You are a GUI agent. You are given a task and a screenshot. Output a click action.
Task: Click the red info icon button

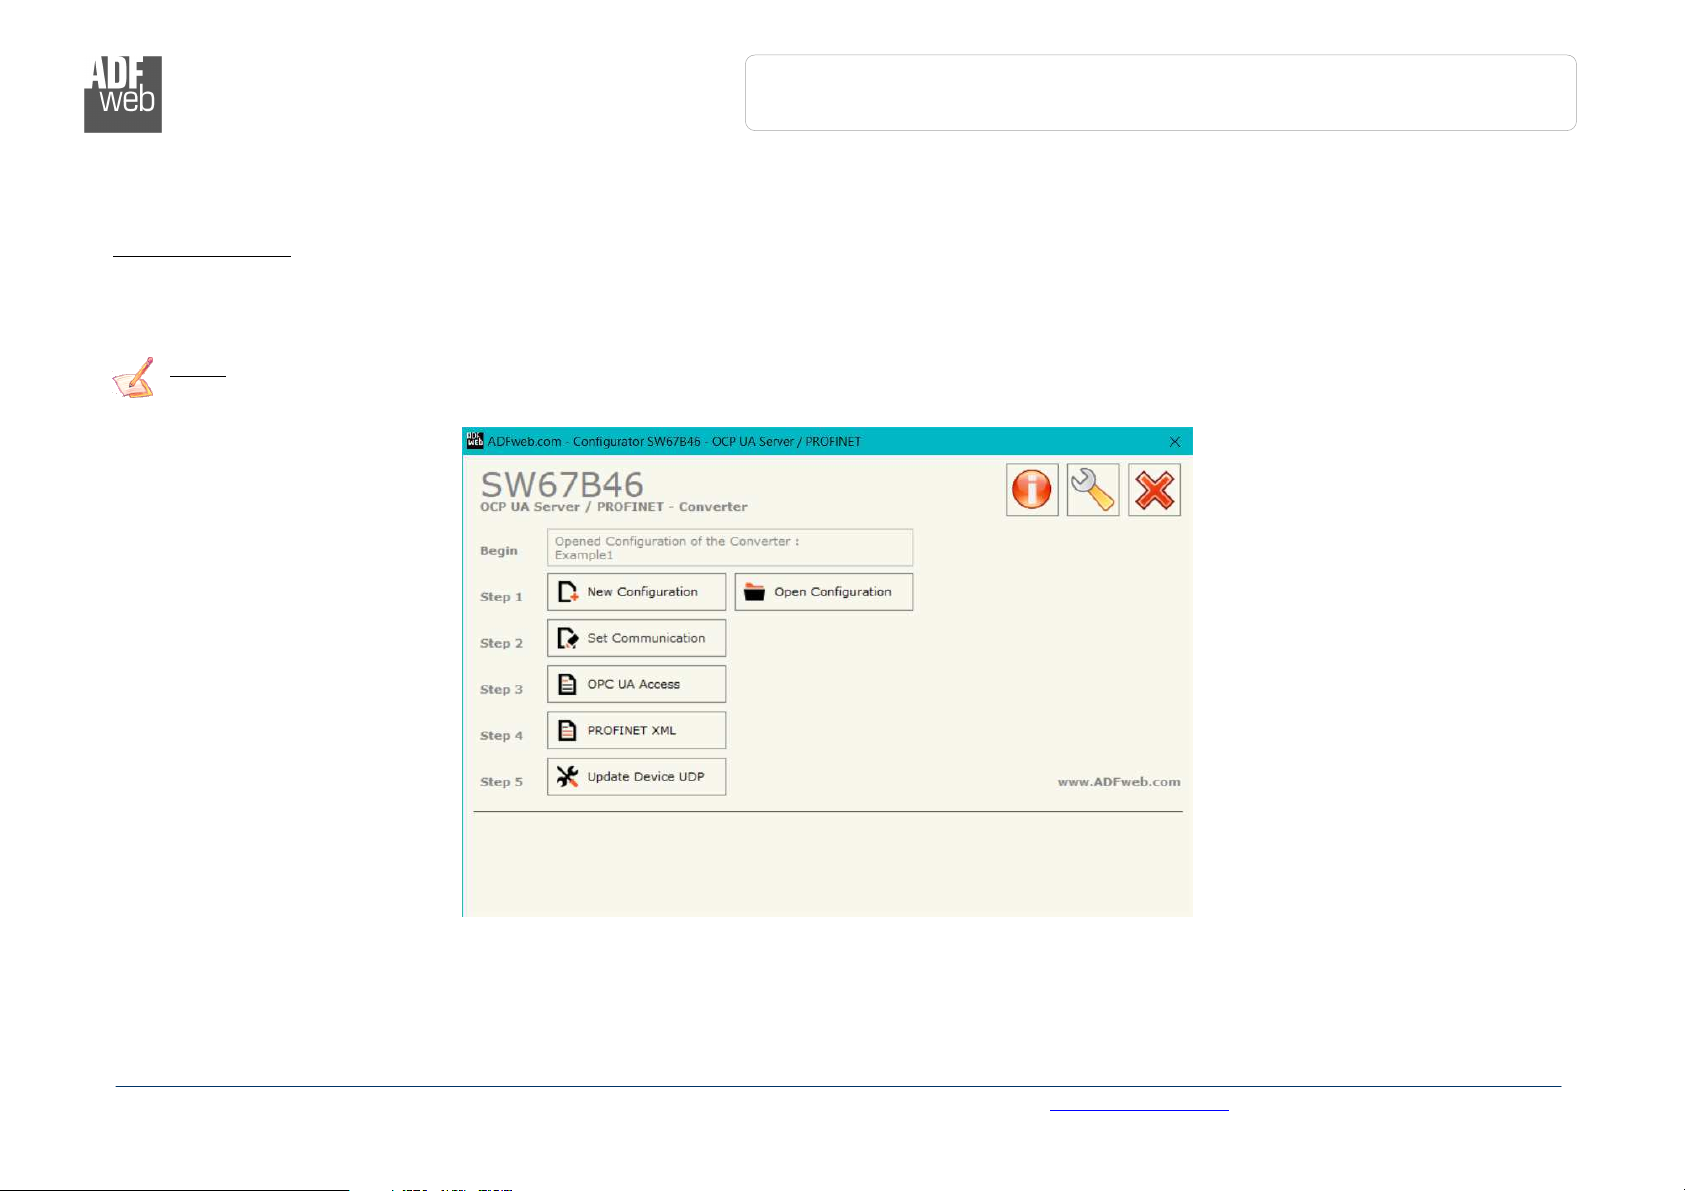pyautogui.click(x=1032, y=490)
